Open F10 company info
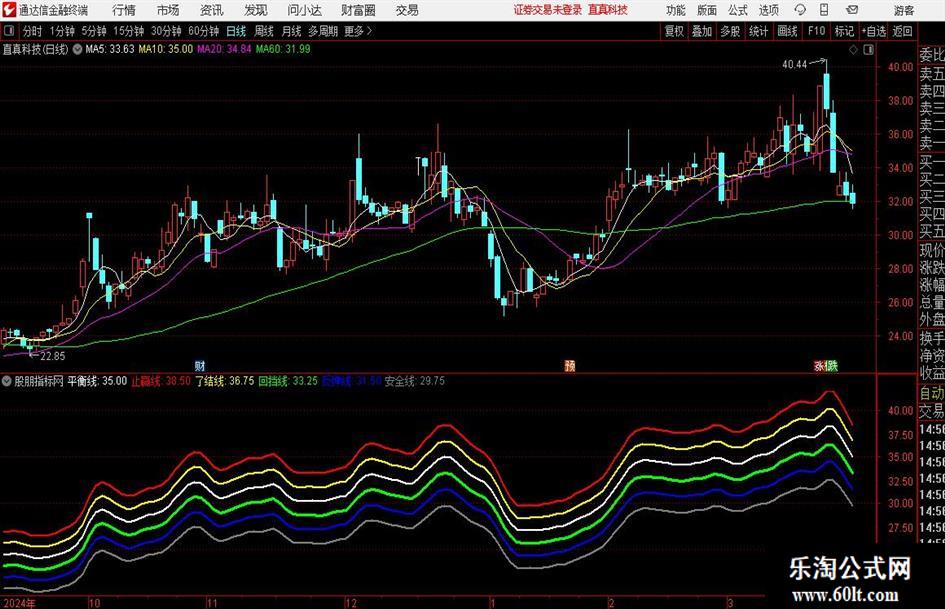Viewport: 945px width, 609px height. (x=816, y=31)
